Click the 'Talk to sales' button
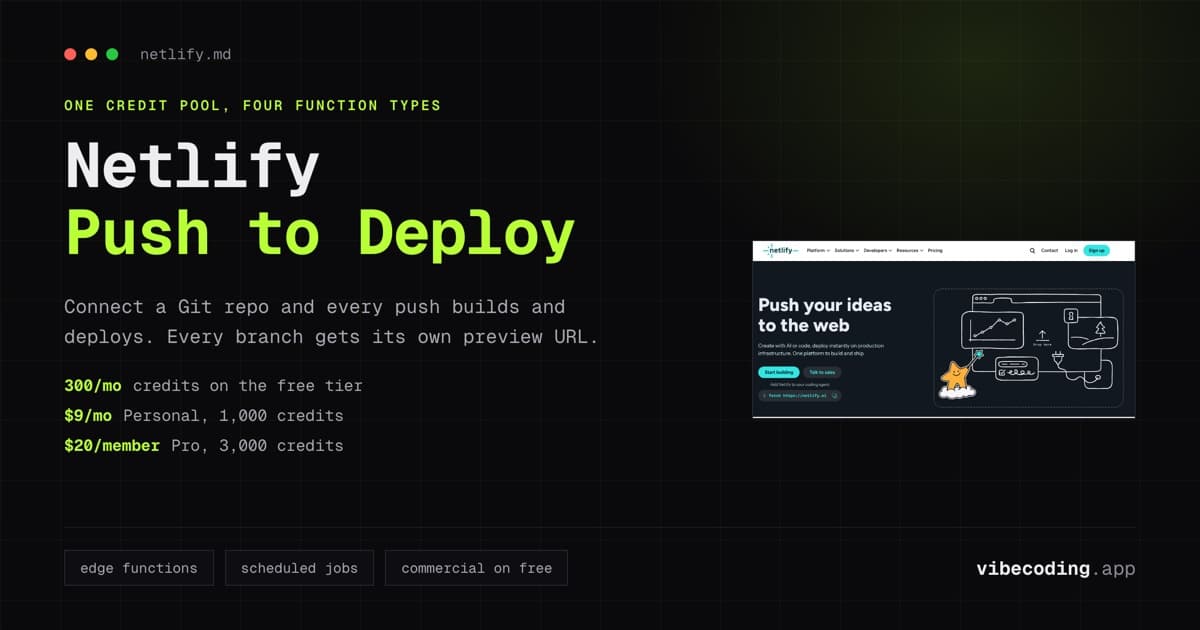Image resolution: width=1200 pixels, height=630 pixels. coord(822,372)
